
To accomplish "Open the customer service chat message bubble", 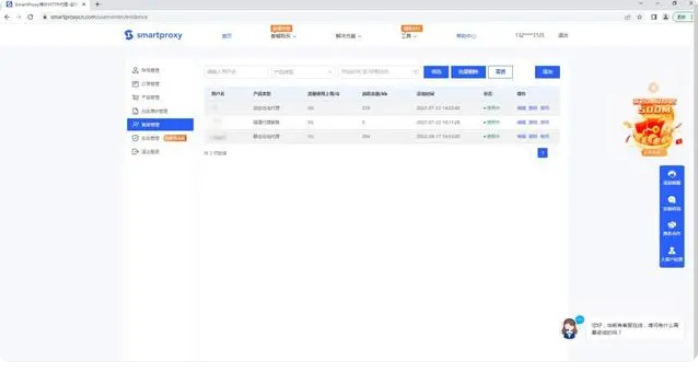I will click(635, 329).
